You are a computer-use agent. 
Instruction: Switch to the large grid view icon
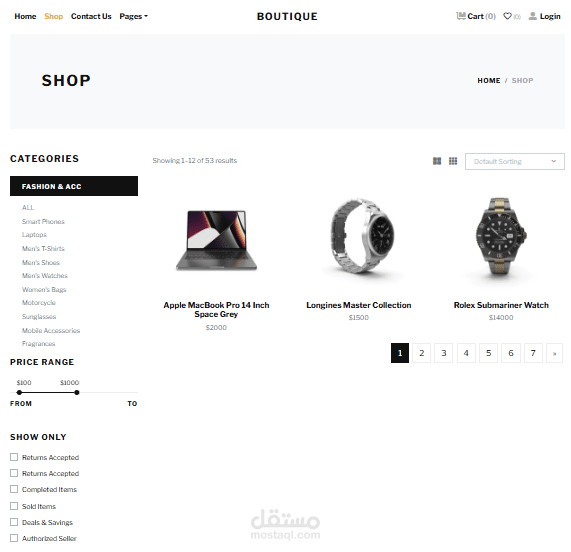(x=437, y=161)
